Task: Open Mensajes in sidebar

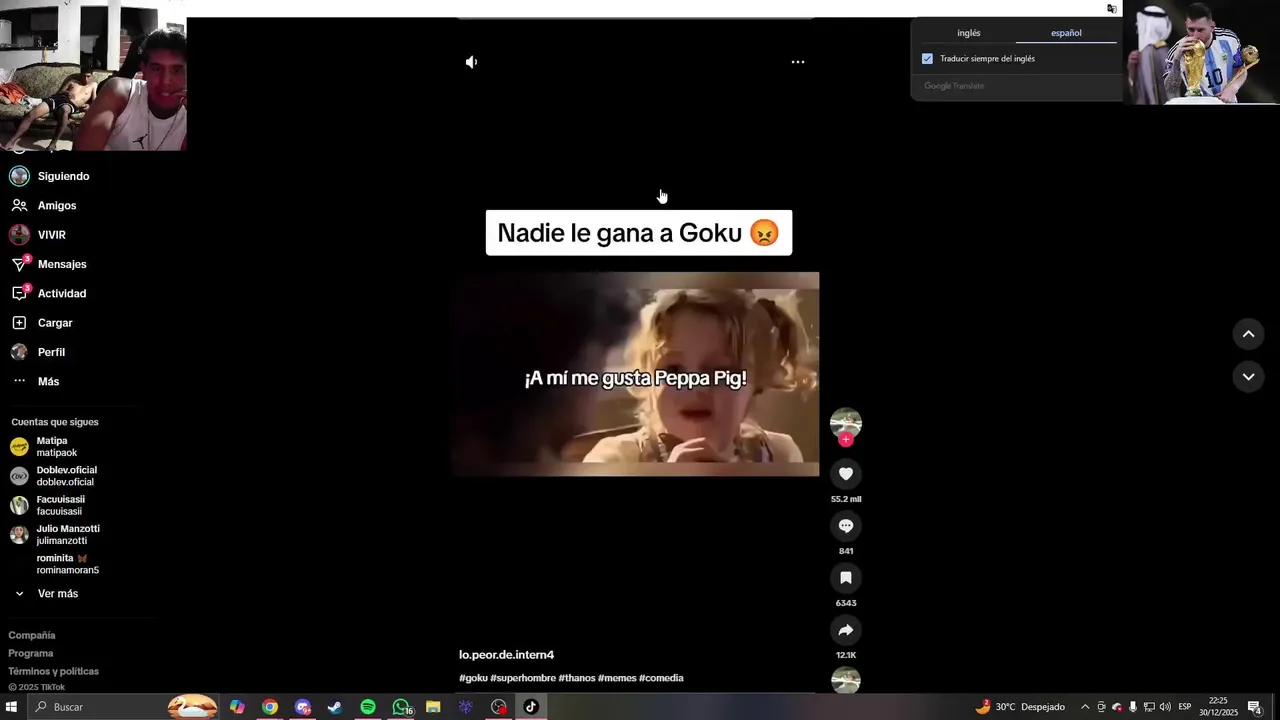Action: click(49, 264)
